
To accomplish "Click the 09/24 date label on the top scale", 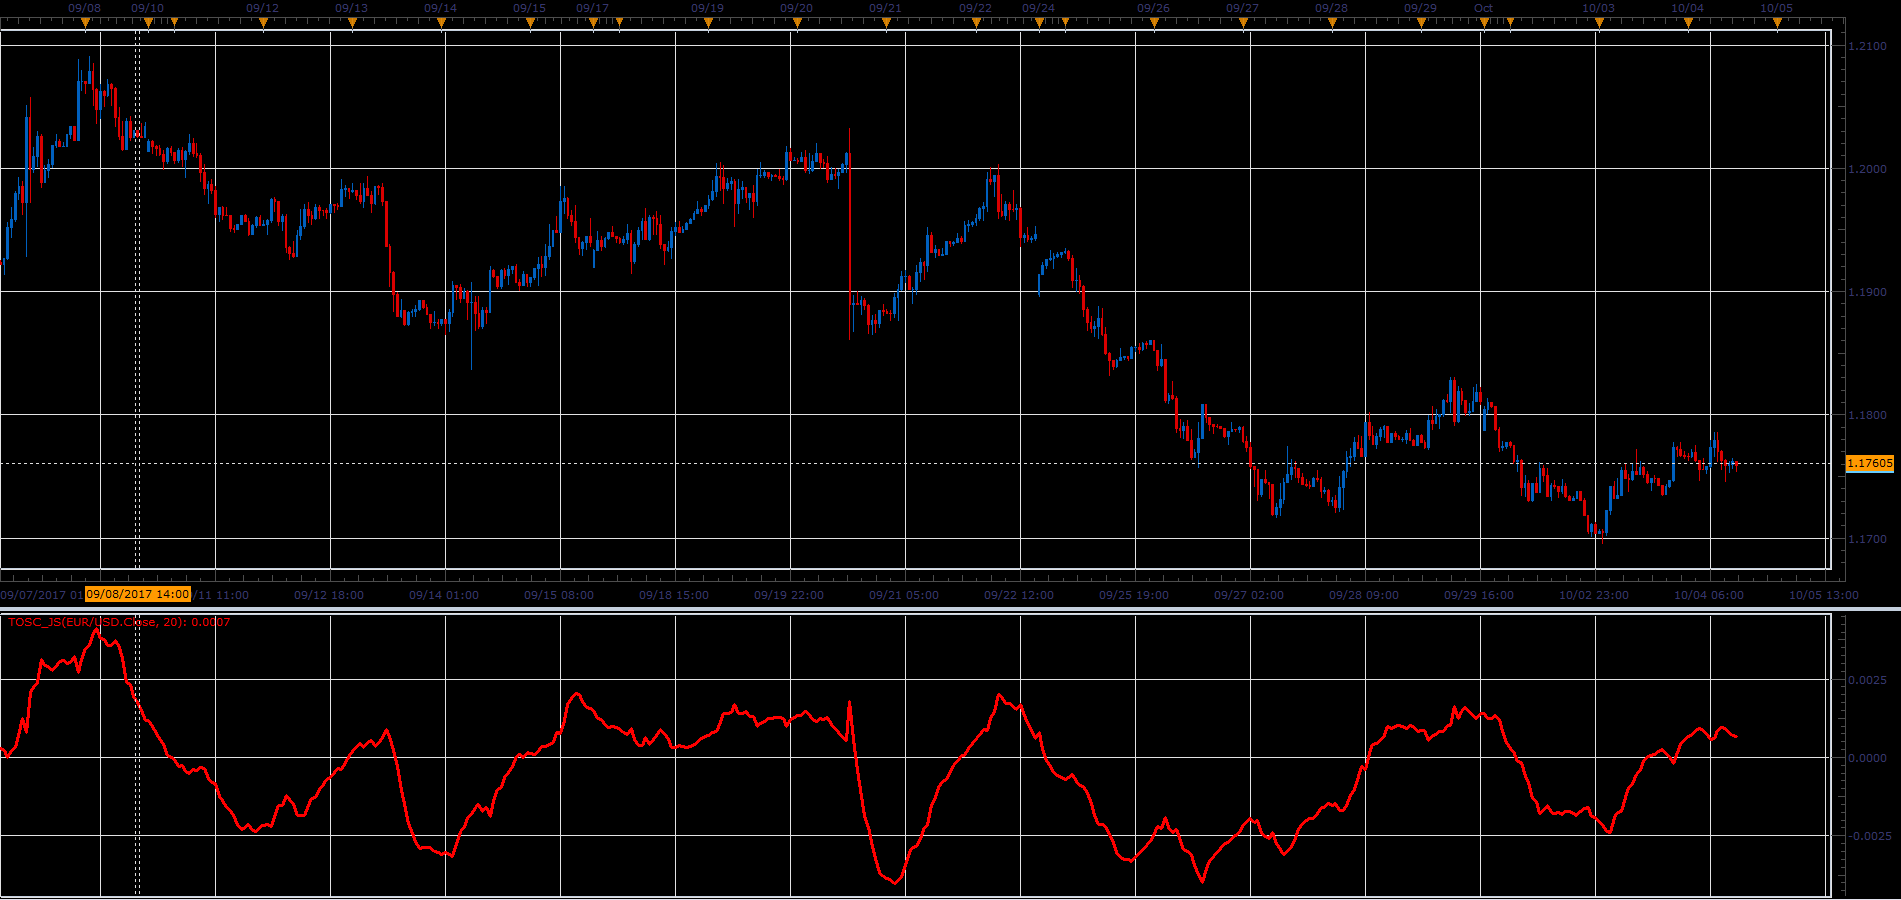I will 1038,8.
